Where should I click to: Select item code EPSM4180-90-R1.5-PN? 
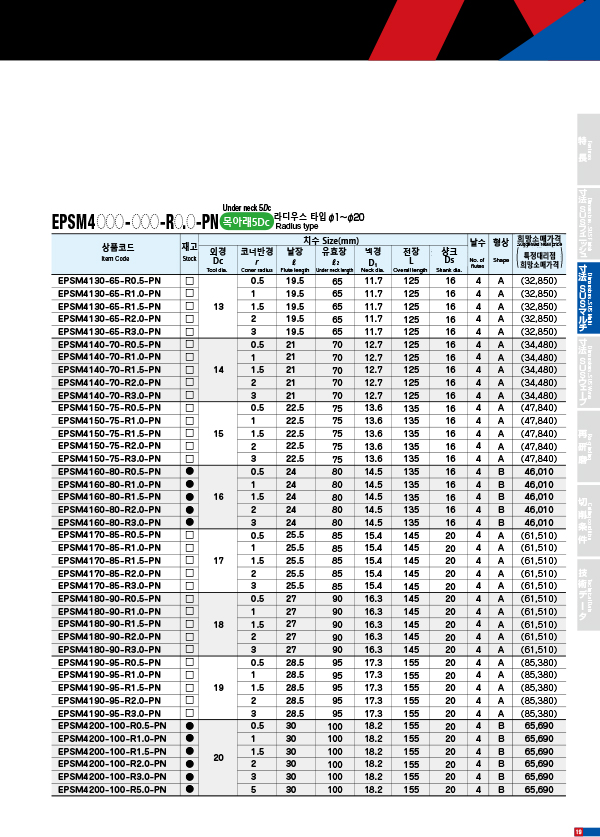pyautogui.click(x=109, y=624)
